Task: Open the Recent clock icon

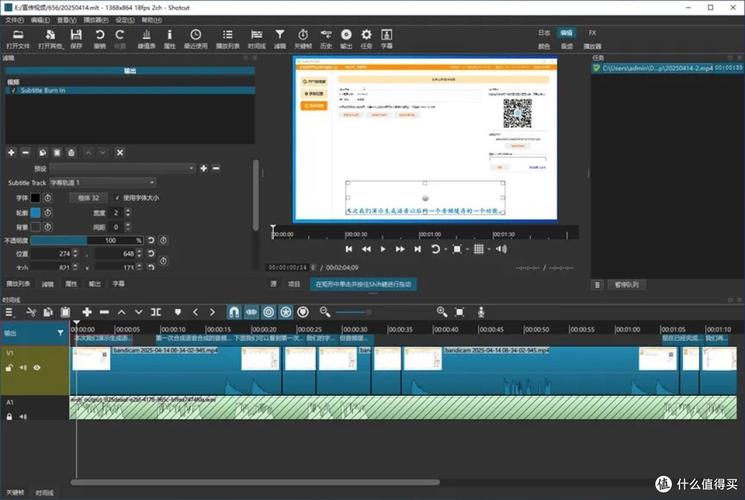Action: 196,39
